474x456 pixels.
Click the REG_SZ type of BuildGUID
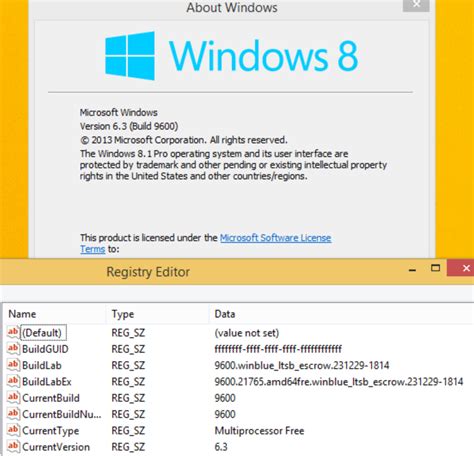[128, 349]
